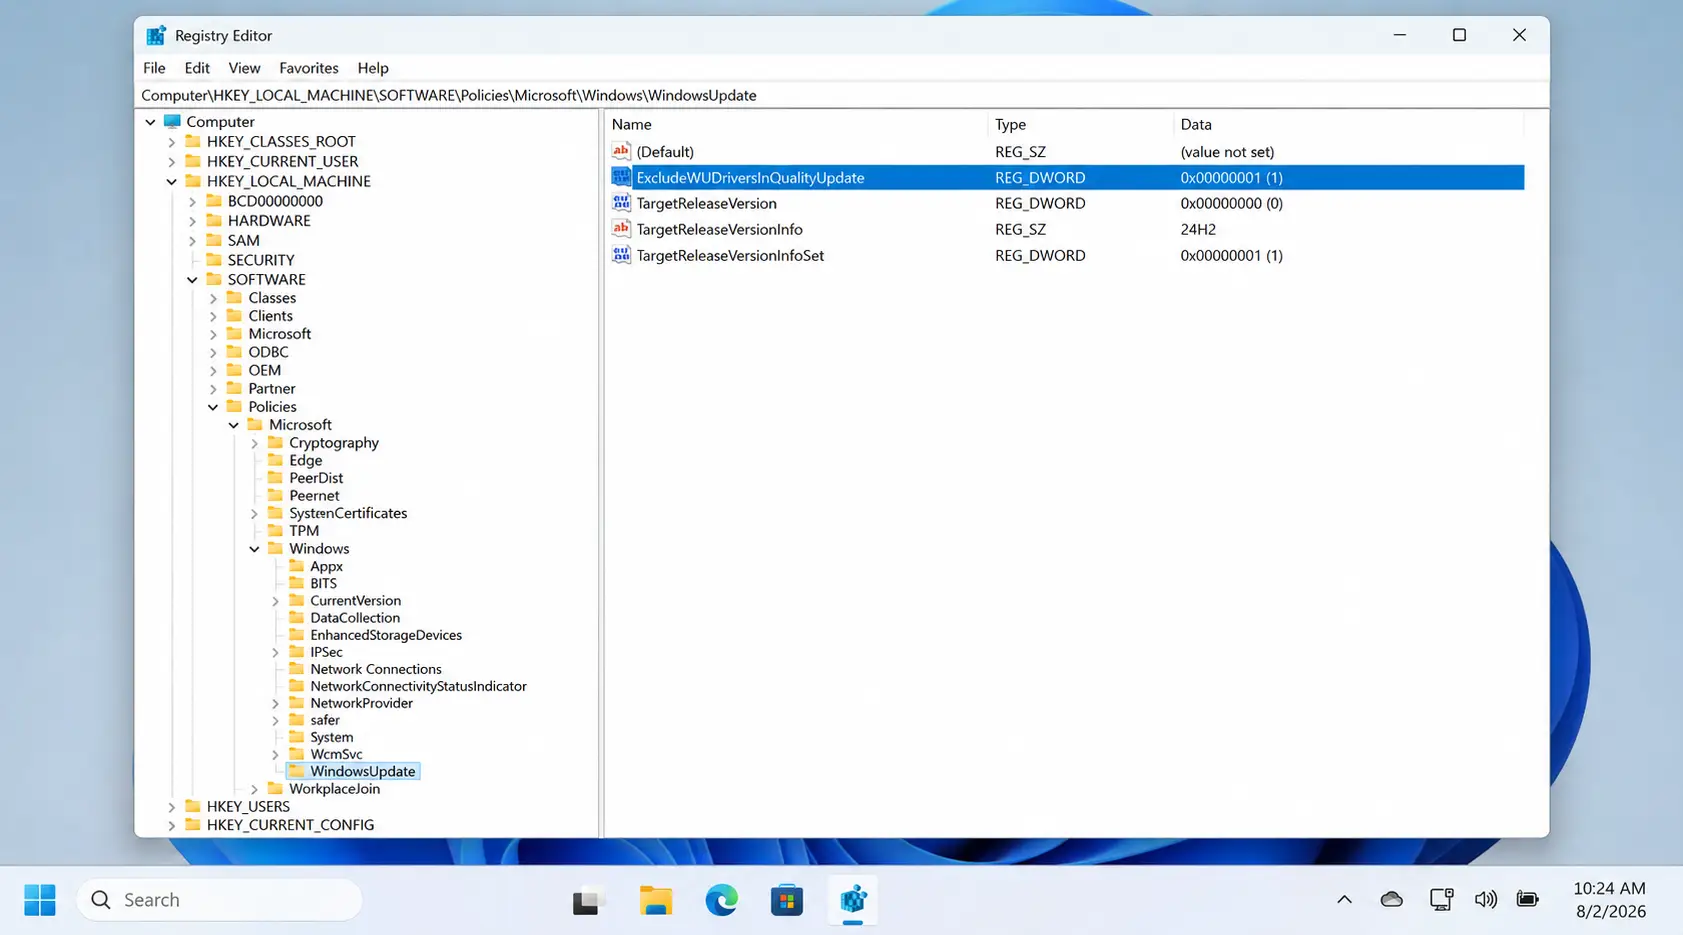Click the 24H2 data cell
1683x935 pixels.
click(1198, 229)
